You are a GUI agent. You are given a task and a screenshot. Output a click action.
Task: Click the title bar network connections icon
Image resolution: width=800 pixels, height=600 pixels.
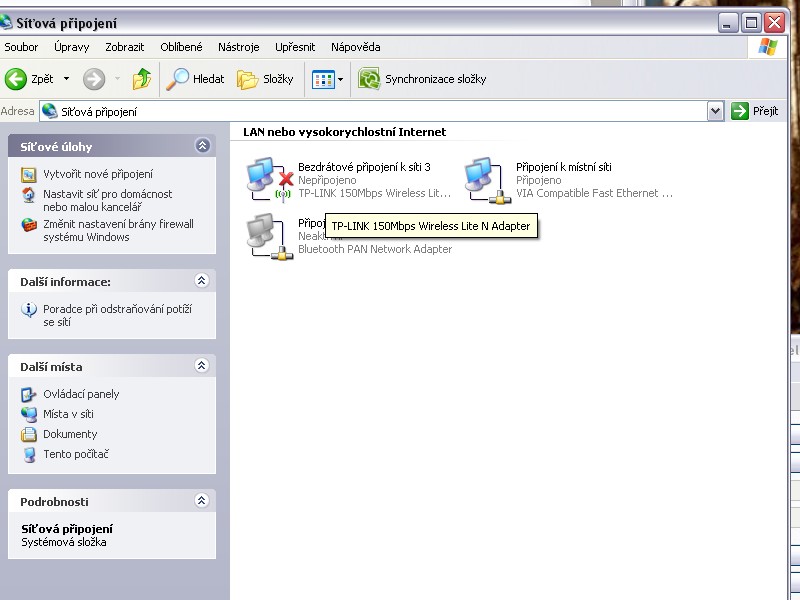[x=5, y=22]
